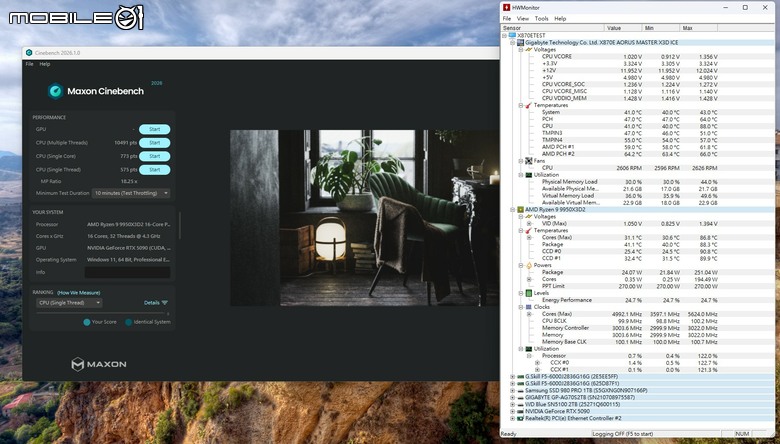This screenshot has width=780, height=444.
Task: Click the Temperatures thermometer icon under motherboard
Action: [x=528, y=105]
